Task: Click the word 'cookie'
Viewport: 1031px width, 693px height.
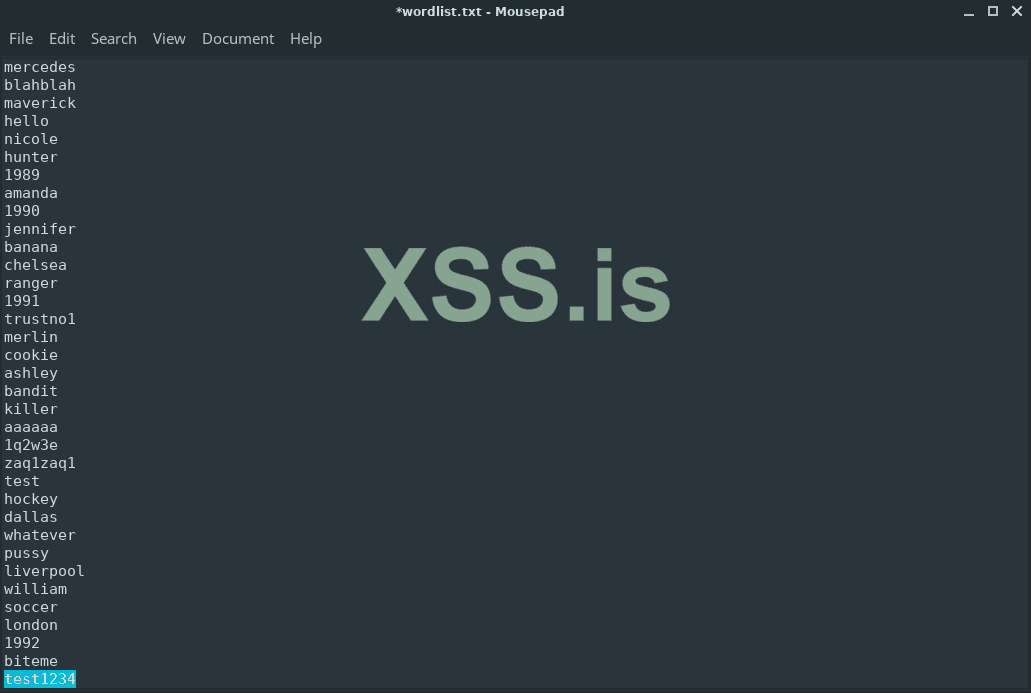Action: click(x=31, y=355)
